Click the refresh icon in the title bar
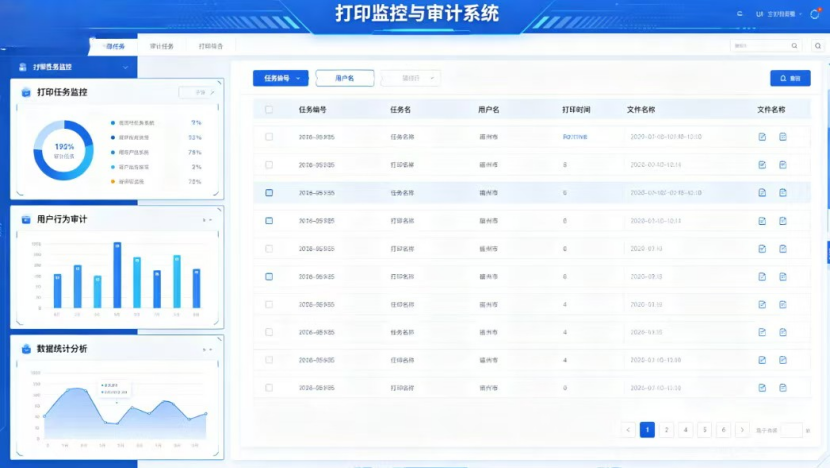This screenshot has width=830, height=468. (739, 14)
